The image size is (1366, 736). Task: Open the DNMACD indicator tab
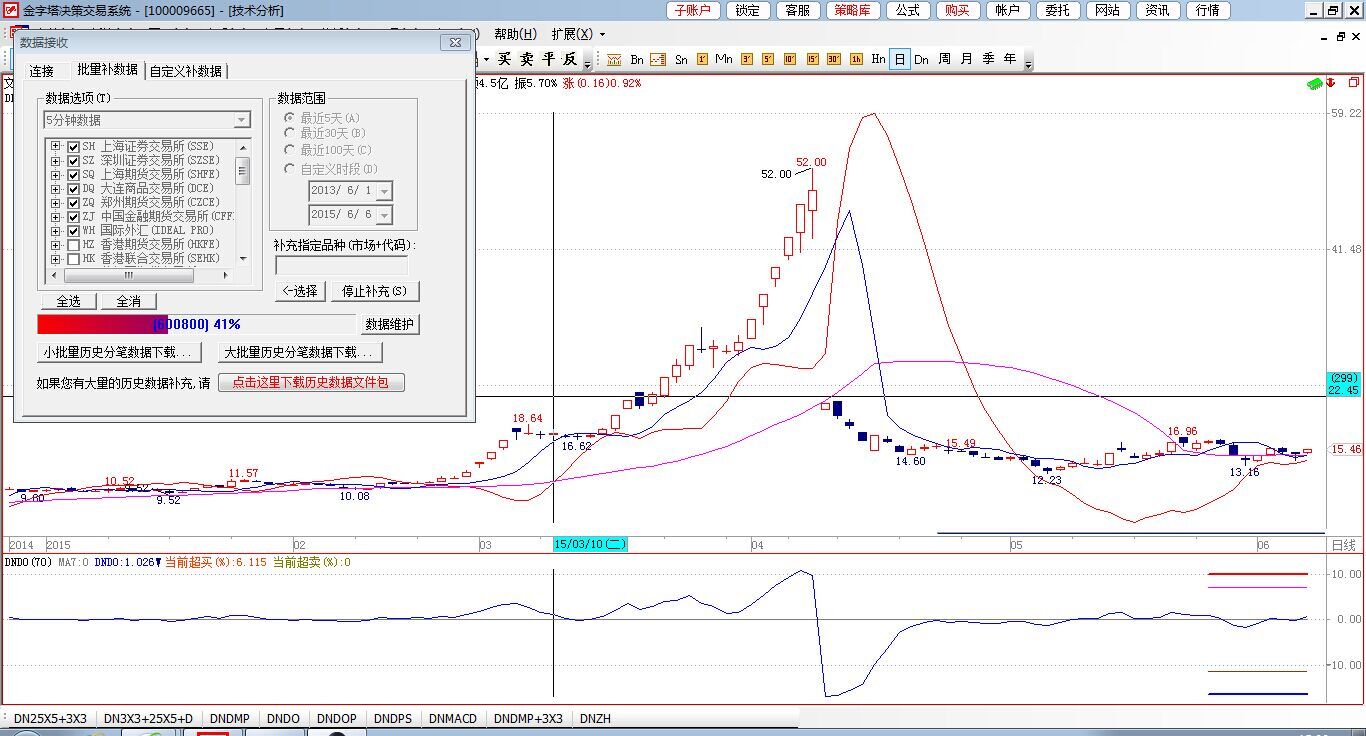click(x=453, y=718)
